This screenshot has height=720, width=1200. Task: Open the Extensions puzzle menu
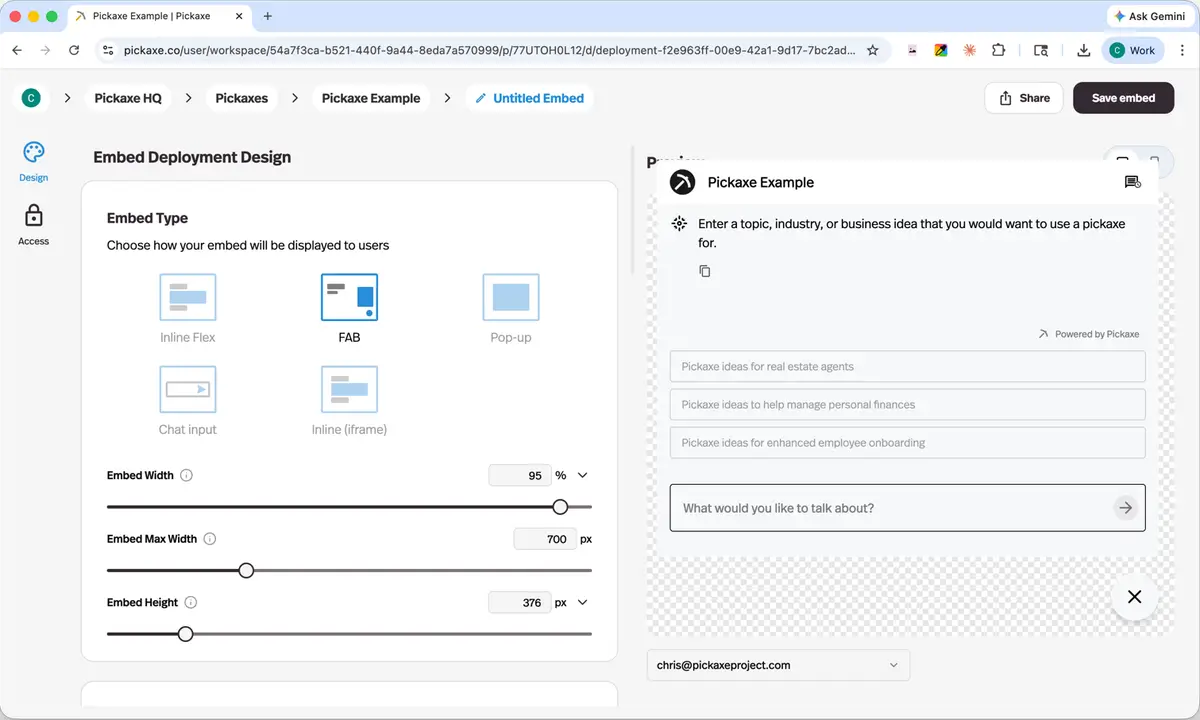[998, 50]
